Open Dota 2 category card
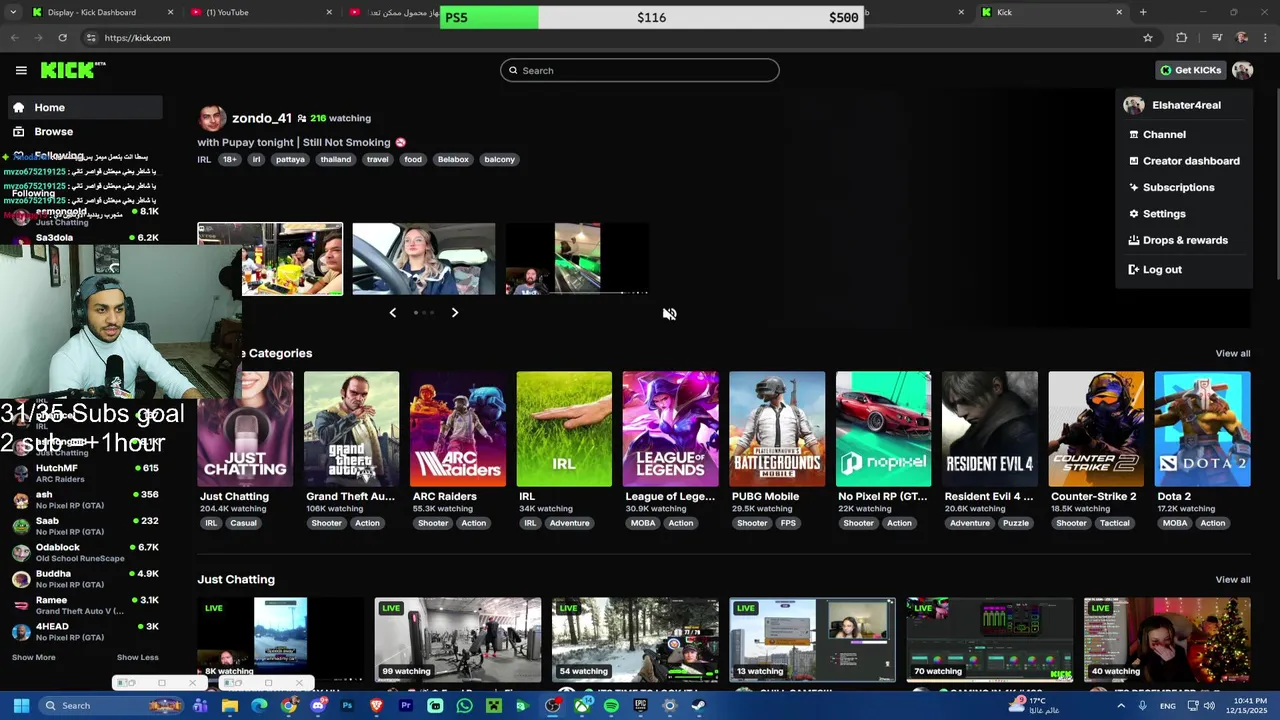1280x720 pixels. coord(1202,429)
